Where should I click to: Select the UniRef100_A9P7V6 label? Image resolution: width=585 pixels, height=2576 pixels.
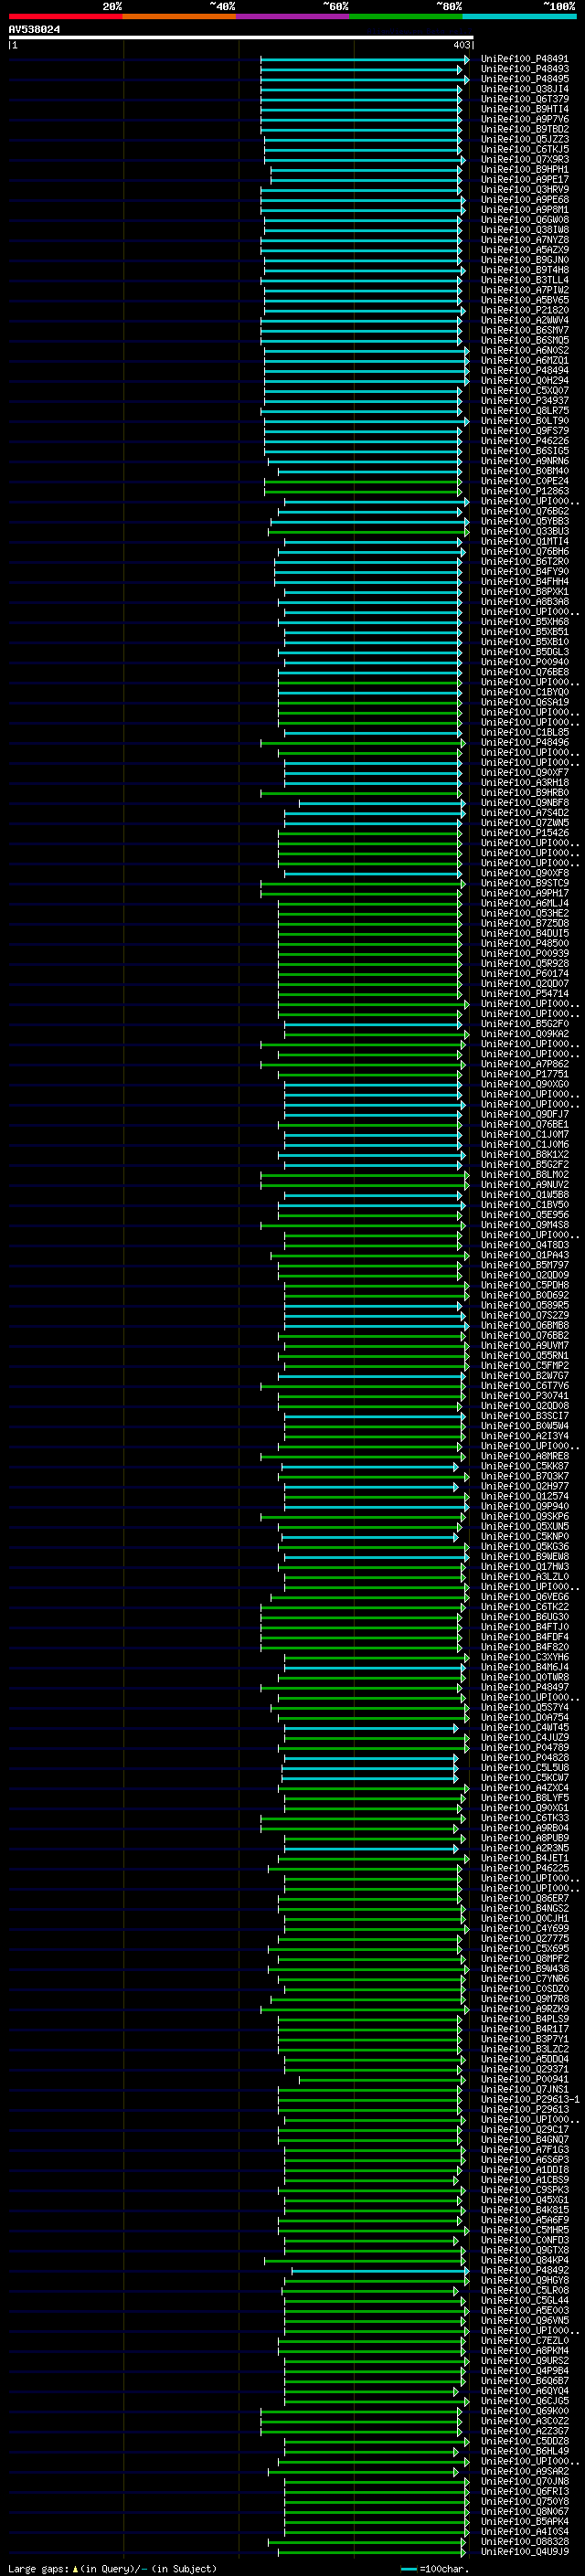coord(524,119)
